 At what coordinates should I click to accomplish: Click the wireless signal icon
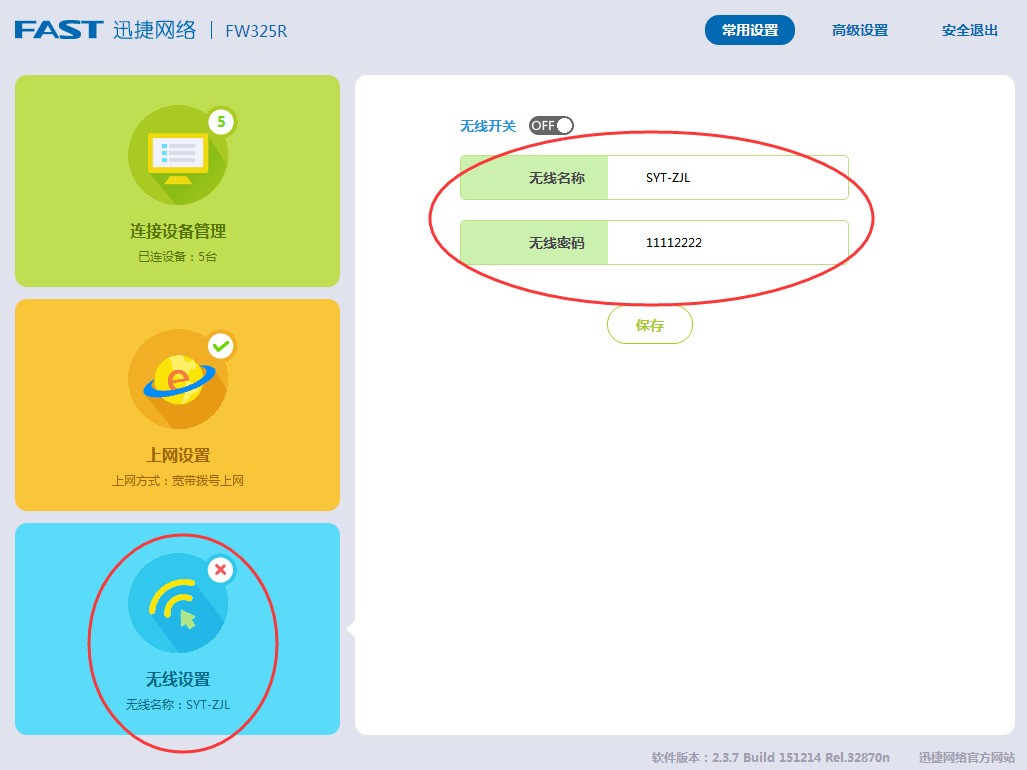[178, 603]
